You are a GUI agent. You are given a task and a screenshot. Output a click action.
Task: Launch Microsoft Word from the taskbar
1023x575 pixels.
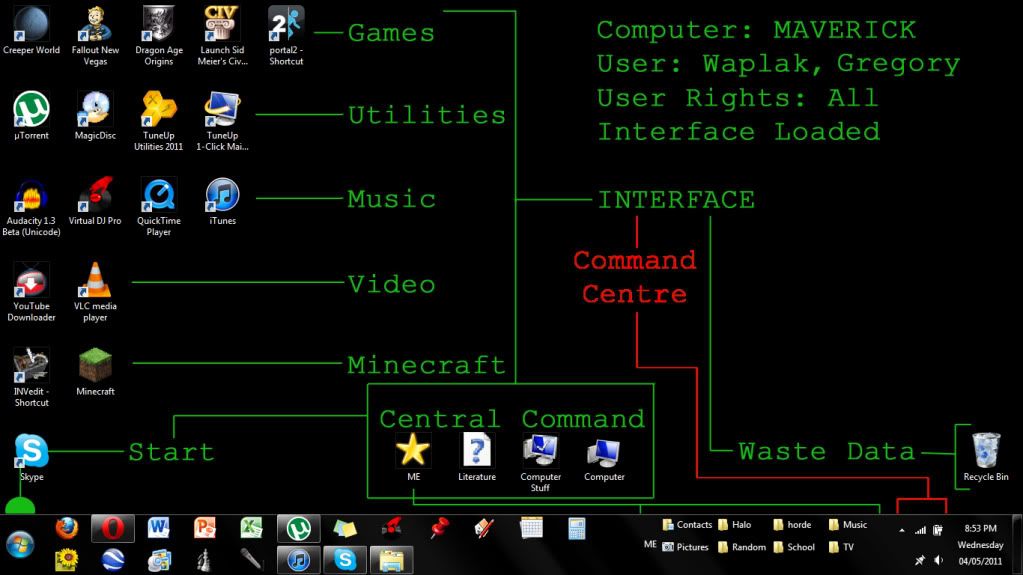click(159, 528)
